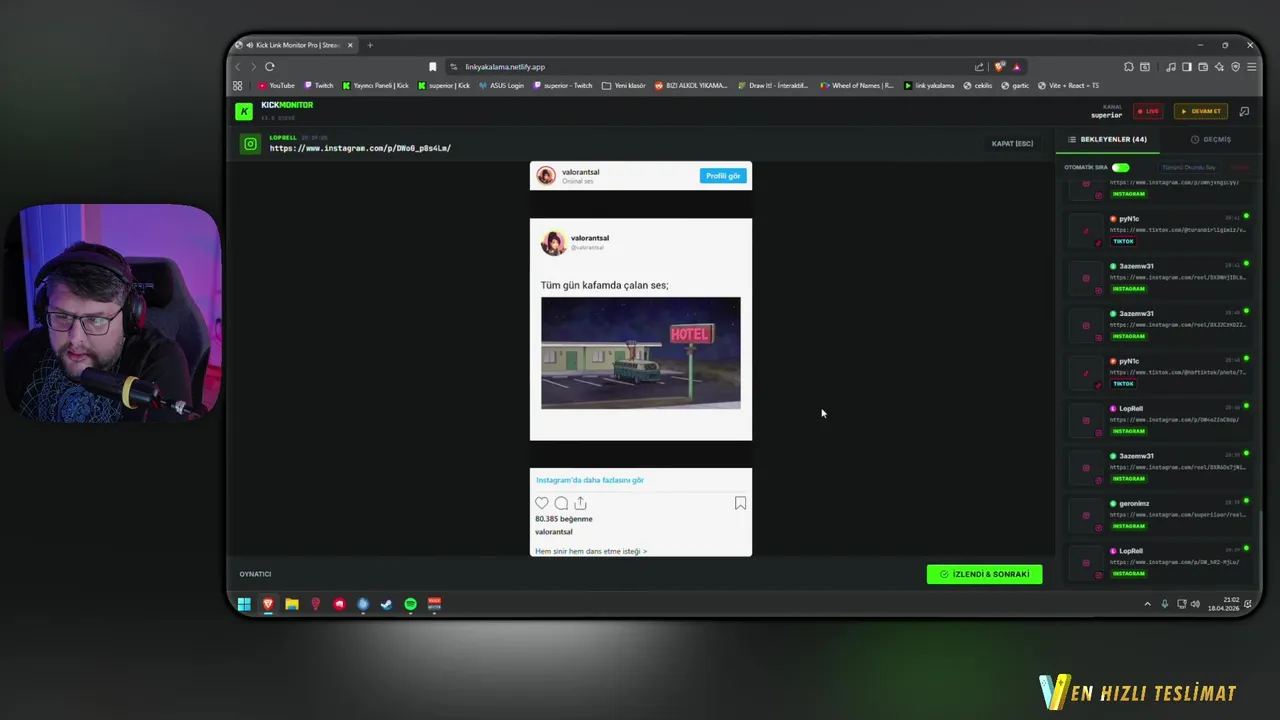
Task: Open File Explorer from the taskbar
Action: (291, 604)
